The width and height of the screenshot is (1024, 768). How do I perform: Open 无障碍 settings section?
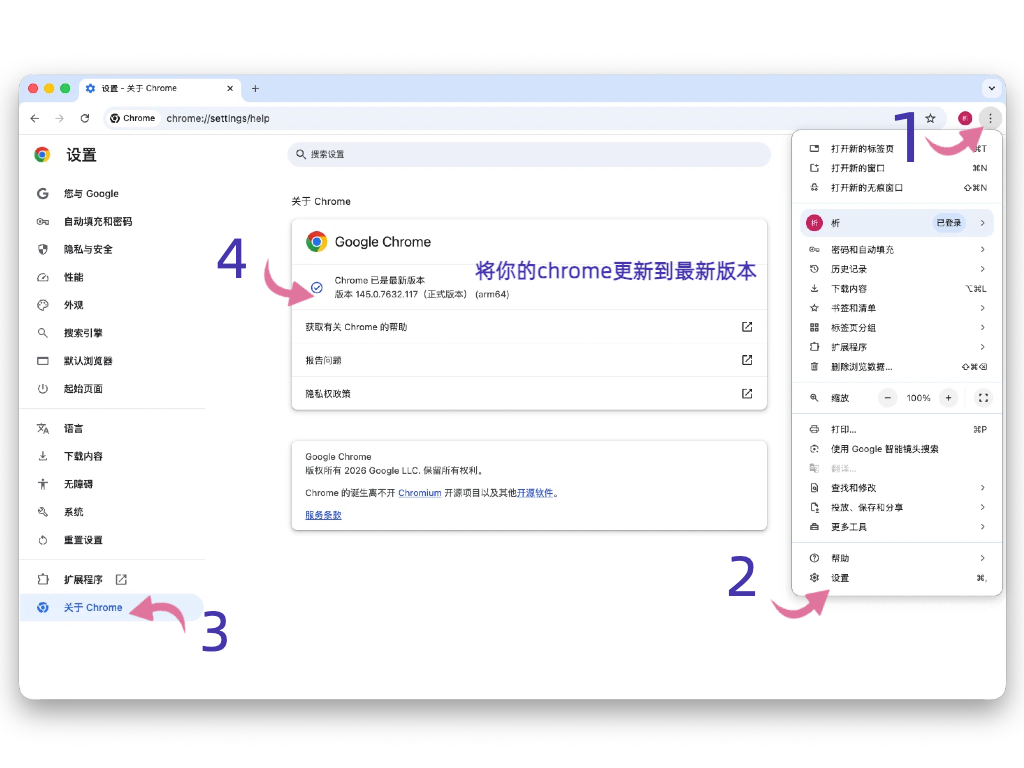click(x=78, y=484)
